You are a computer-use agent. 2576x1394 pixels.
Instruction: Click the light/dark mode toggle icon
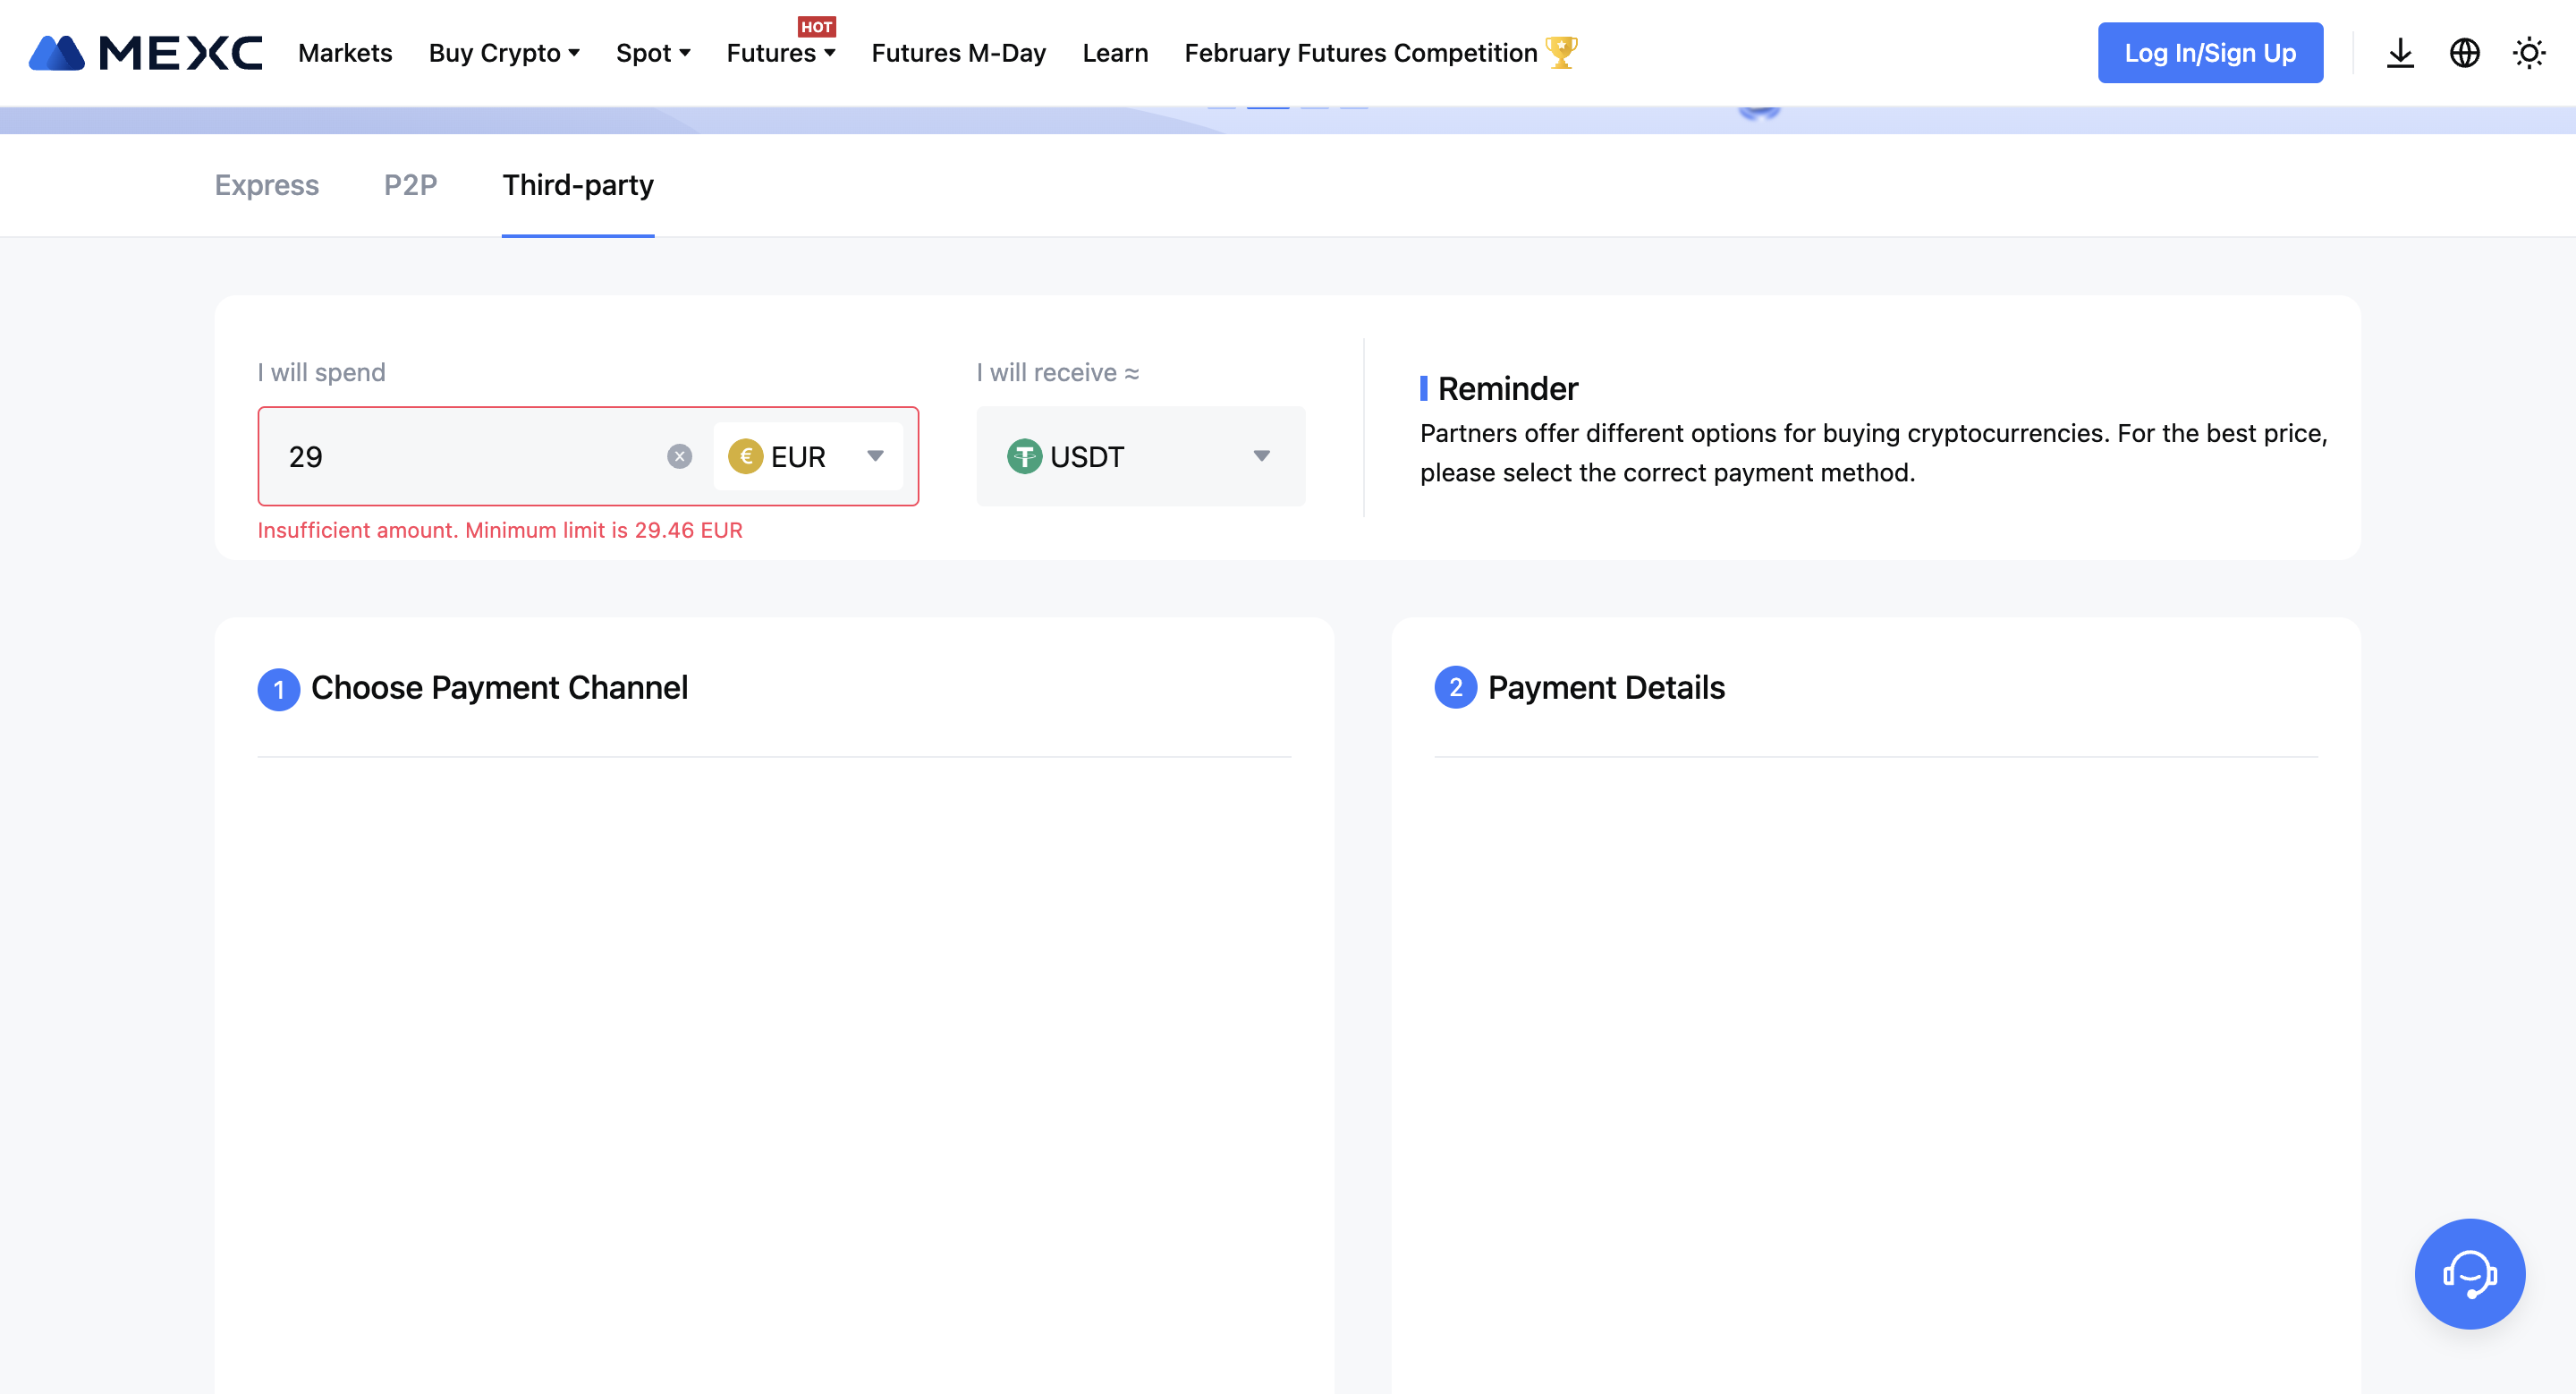click(x=2528, y=52)
